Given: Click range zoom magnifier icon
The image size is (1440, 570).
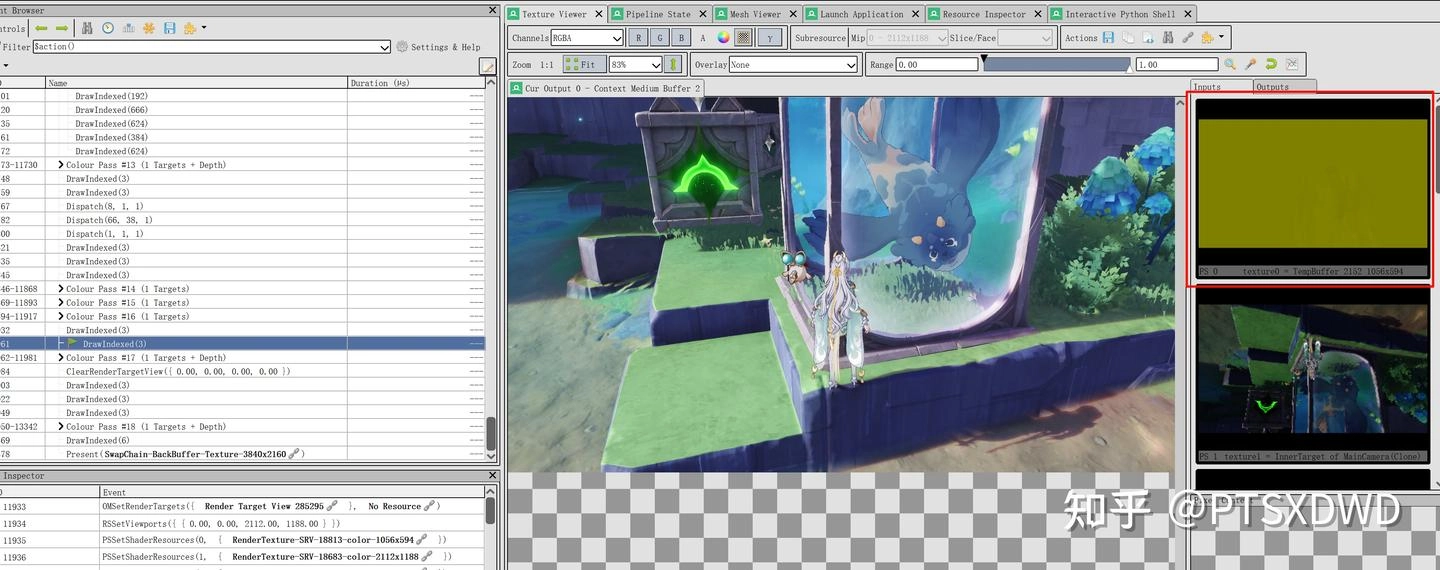Looking at the screenshot, I should (x=1231, y=64).
